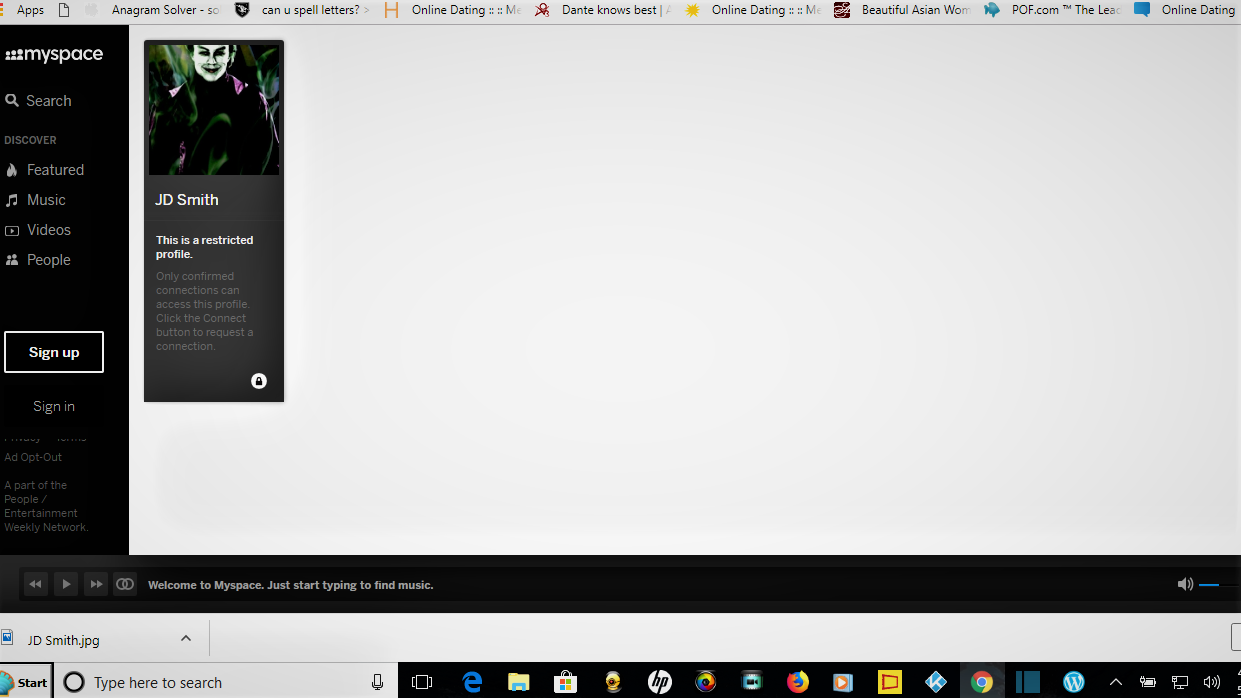This screenshot has width=1241, height=698.
Task: Expand the JD Smith.jpg download options
Action: tap(185, 639)
